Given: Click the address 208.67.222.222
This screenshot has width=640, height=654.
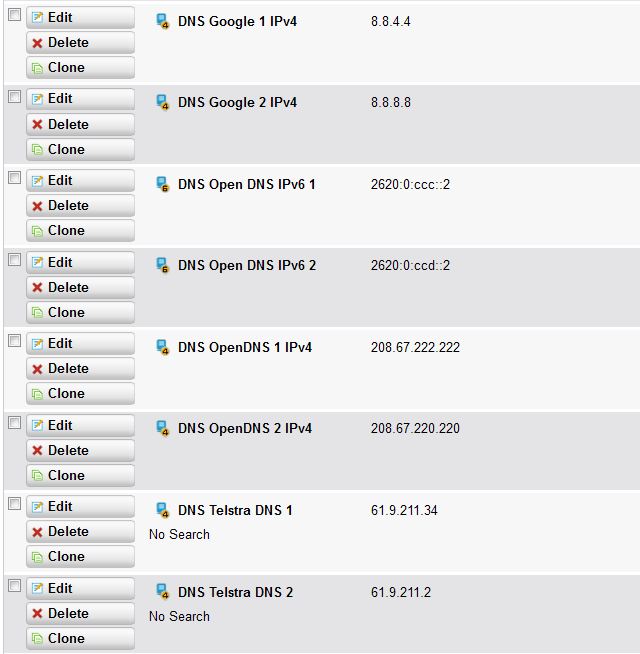Looking at the screenshot, I should (416, 347).
